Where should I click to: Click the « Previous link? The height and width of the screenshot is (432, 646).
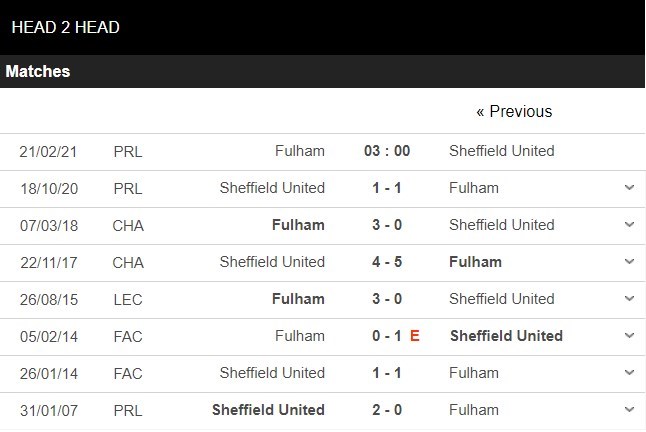(514, 111)
